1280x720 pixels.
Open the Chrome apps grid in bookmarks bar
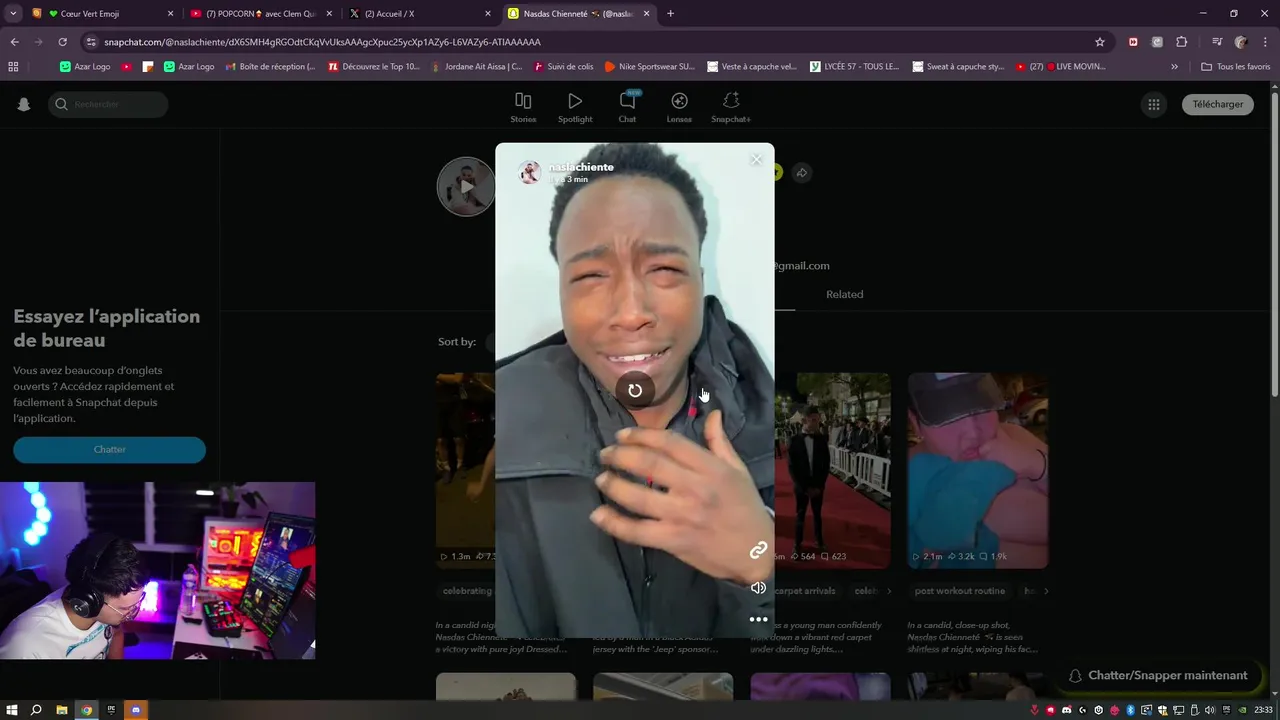click(13, 66)
